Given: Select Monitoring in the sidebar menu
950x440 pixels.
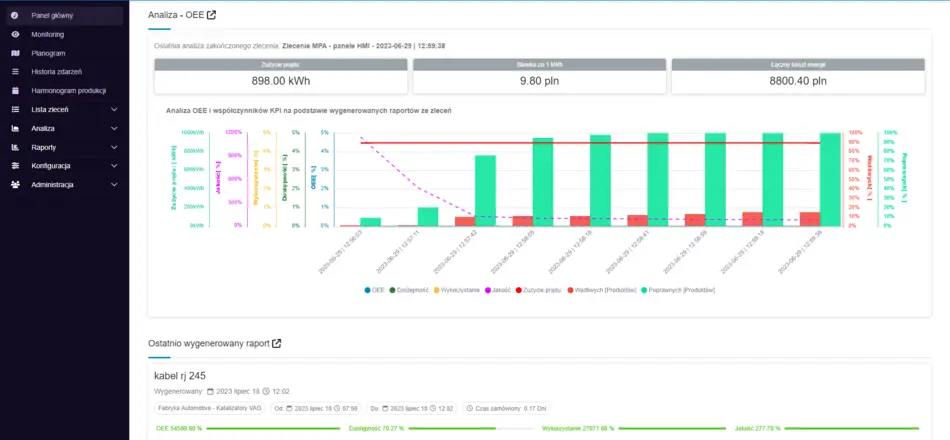Looking at the screenshot, I should 48,34.
